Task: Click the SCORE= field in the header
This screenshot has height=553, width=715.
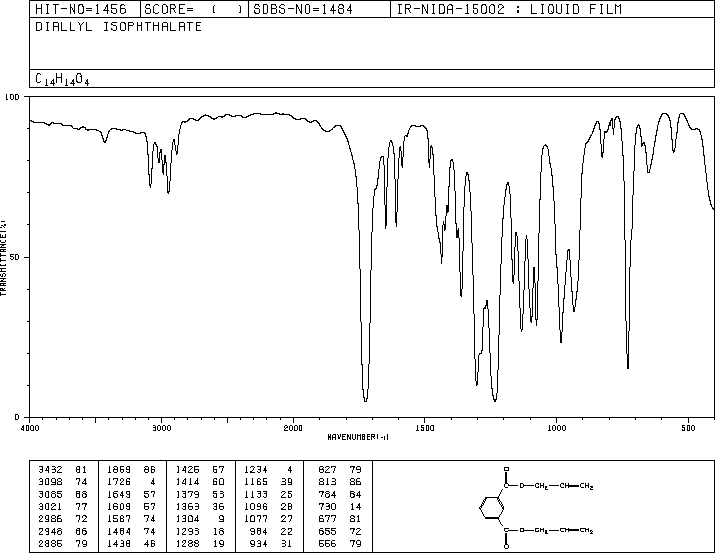Action: pos(194,9)
